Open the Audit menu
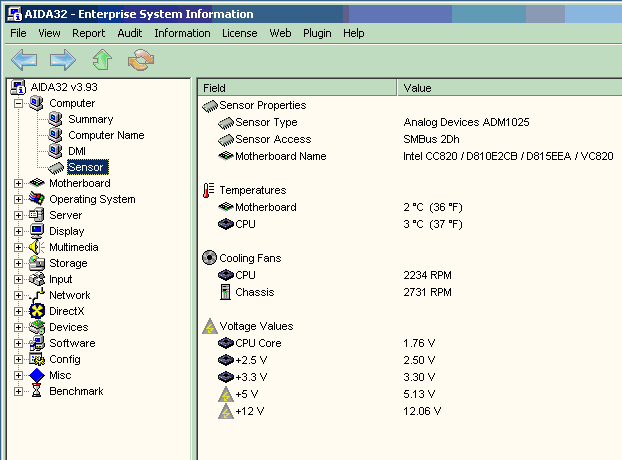 tap(129, 33)
